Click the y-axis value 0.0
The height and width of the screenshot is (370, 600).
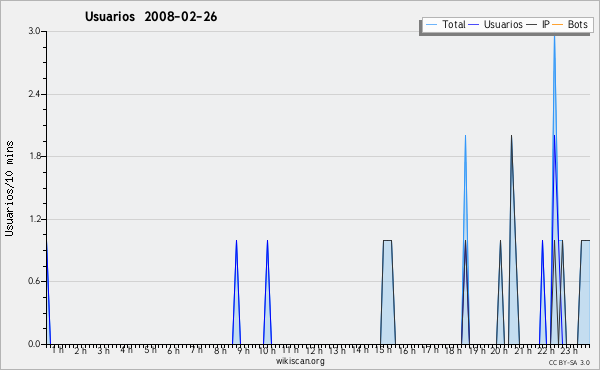(x=34, y=344)
